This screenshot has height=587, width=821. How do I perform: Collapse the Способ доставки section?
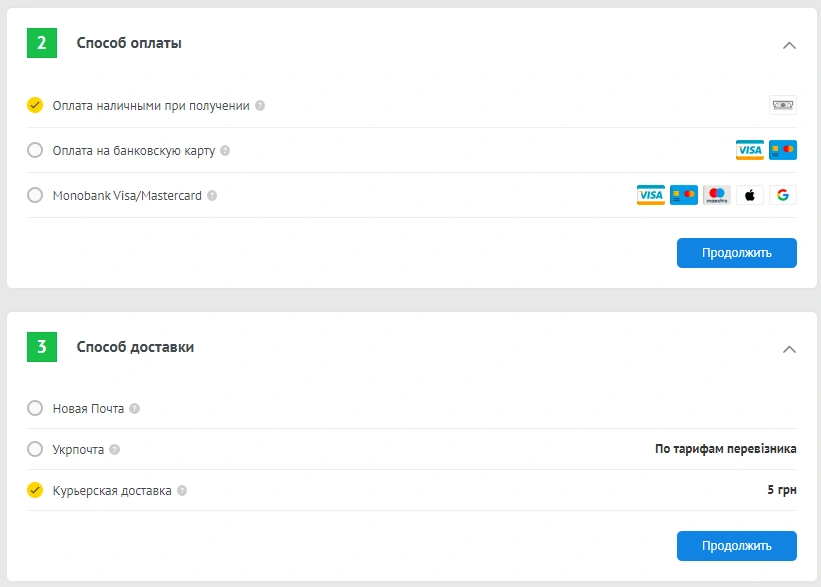[790, 350]
